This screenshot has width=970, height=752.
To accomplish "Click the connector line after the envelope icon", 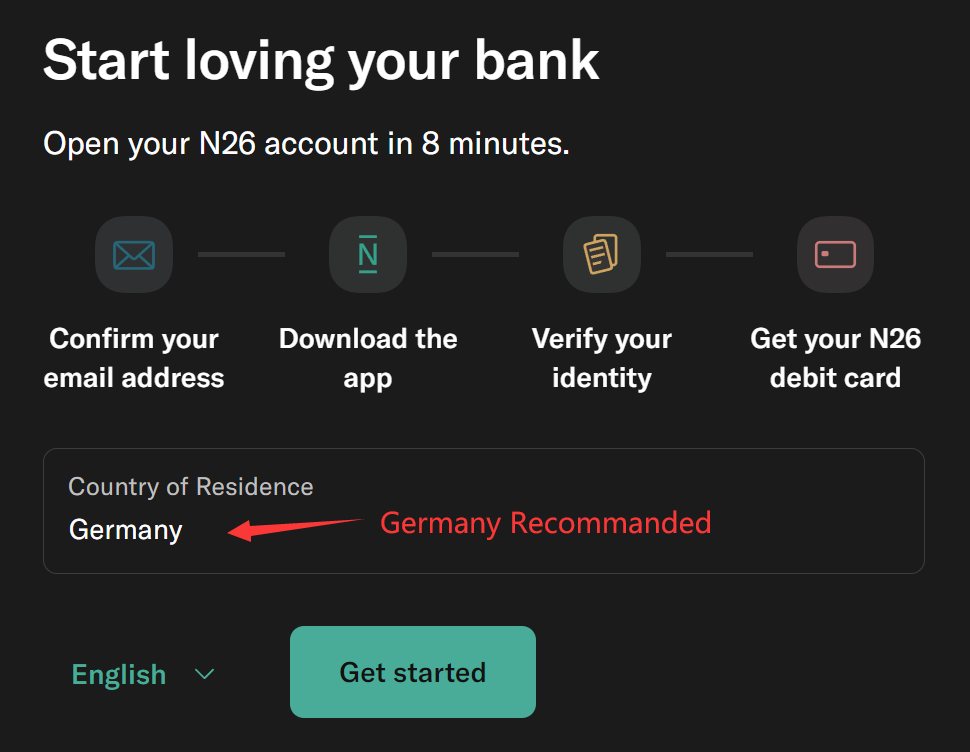I will (x=241, y=255).
